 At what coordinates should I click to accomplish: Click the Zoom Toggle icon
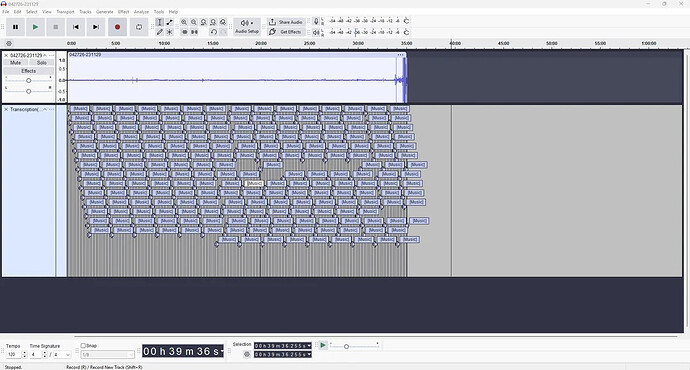click(223, 22)
